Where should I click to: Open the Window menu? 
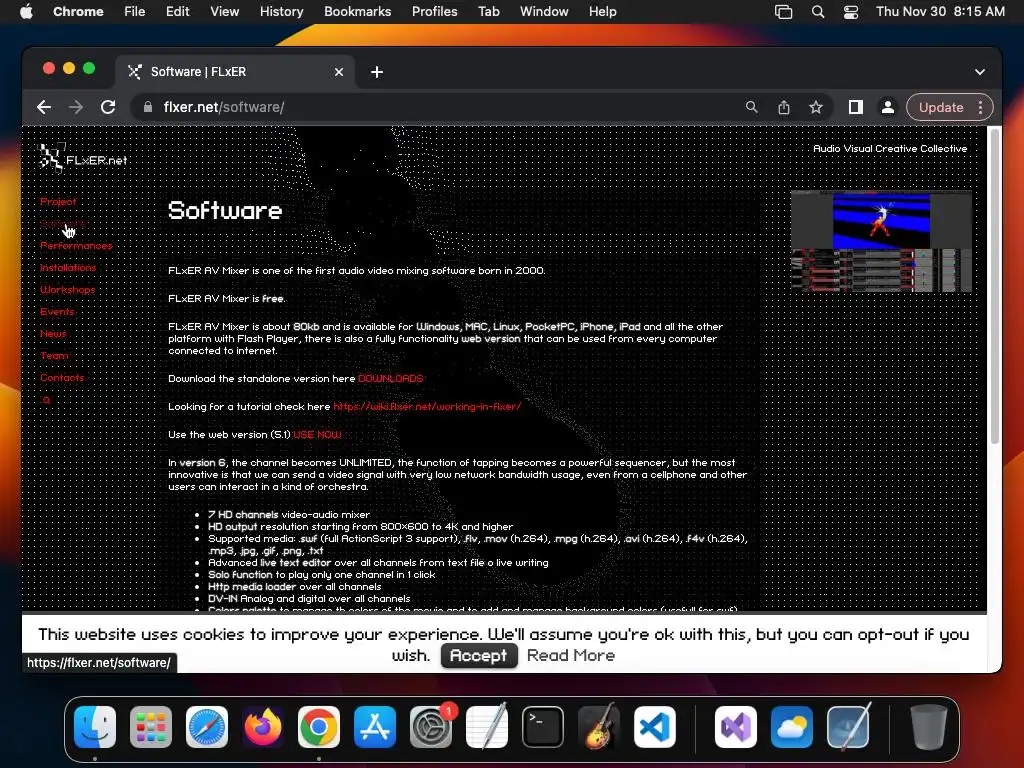click(544, 11)
